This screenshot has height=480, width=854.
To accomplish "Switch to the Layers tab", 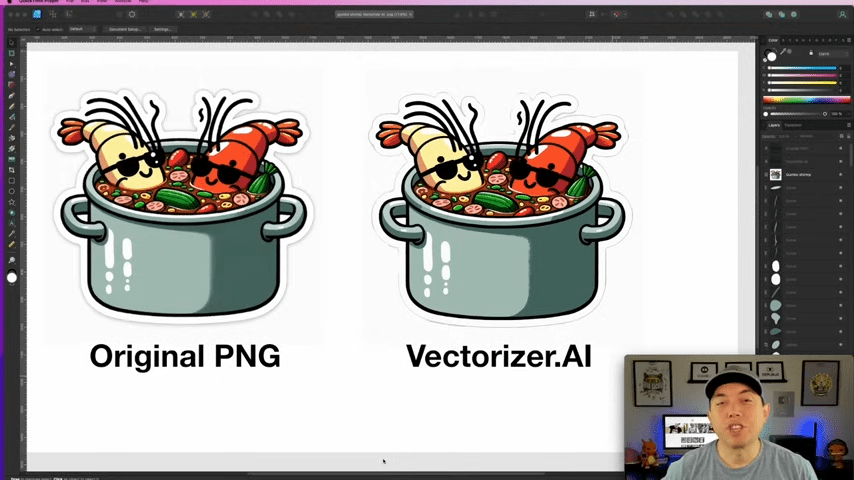I will pyautogui.click(x=773, y=125).
